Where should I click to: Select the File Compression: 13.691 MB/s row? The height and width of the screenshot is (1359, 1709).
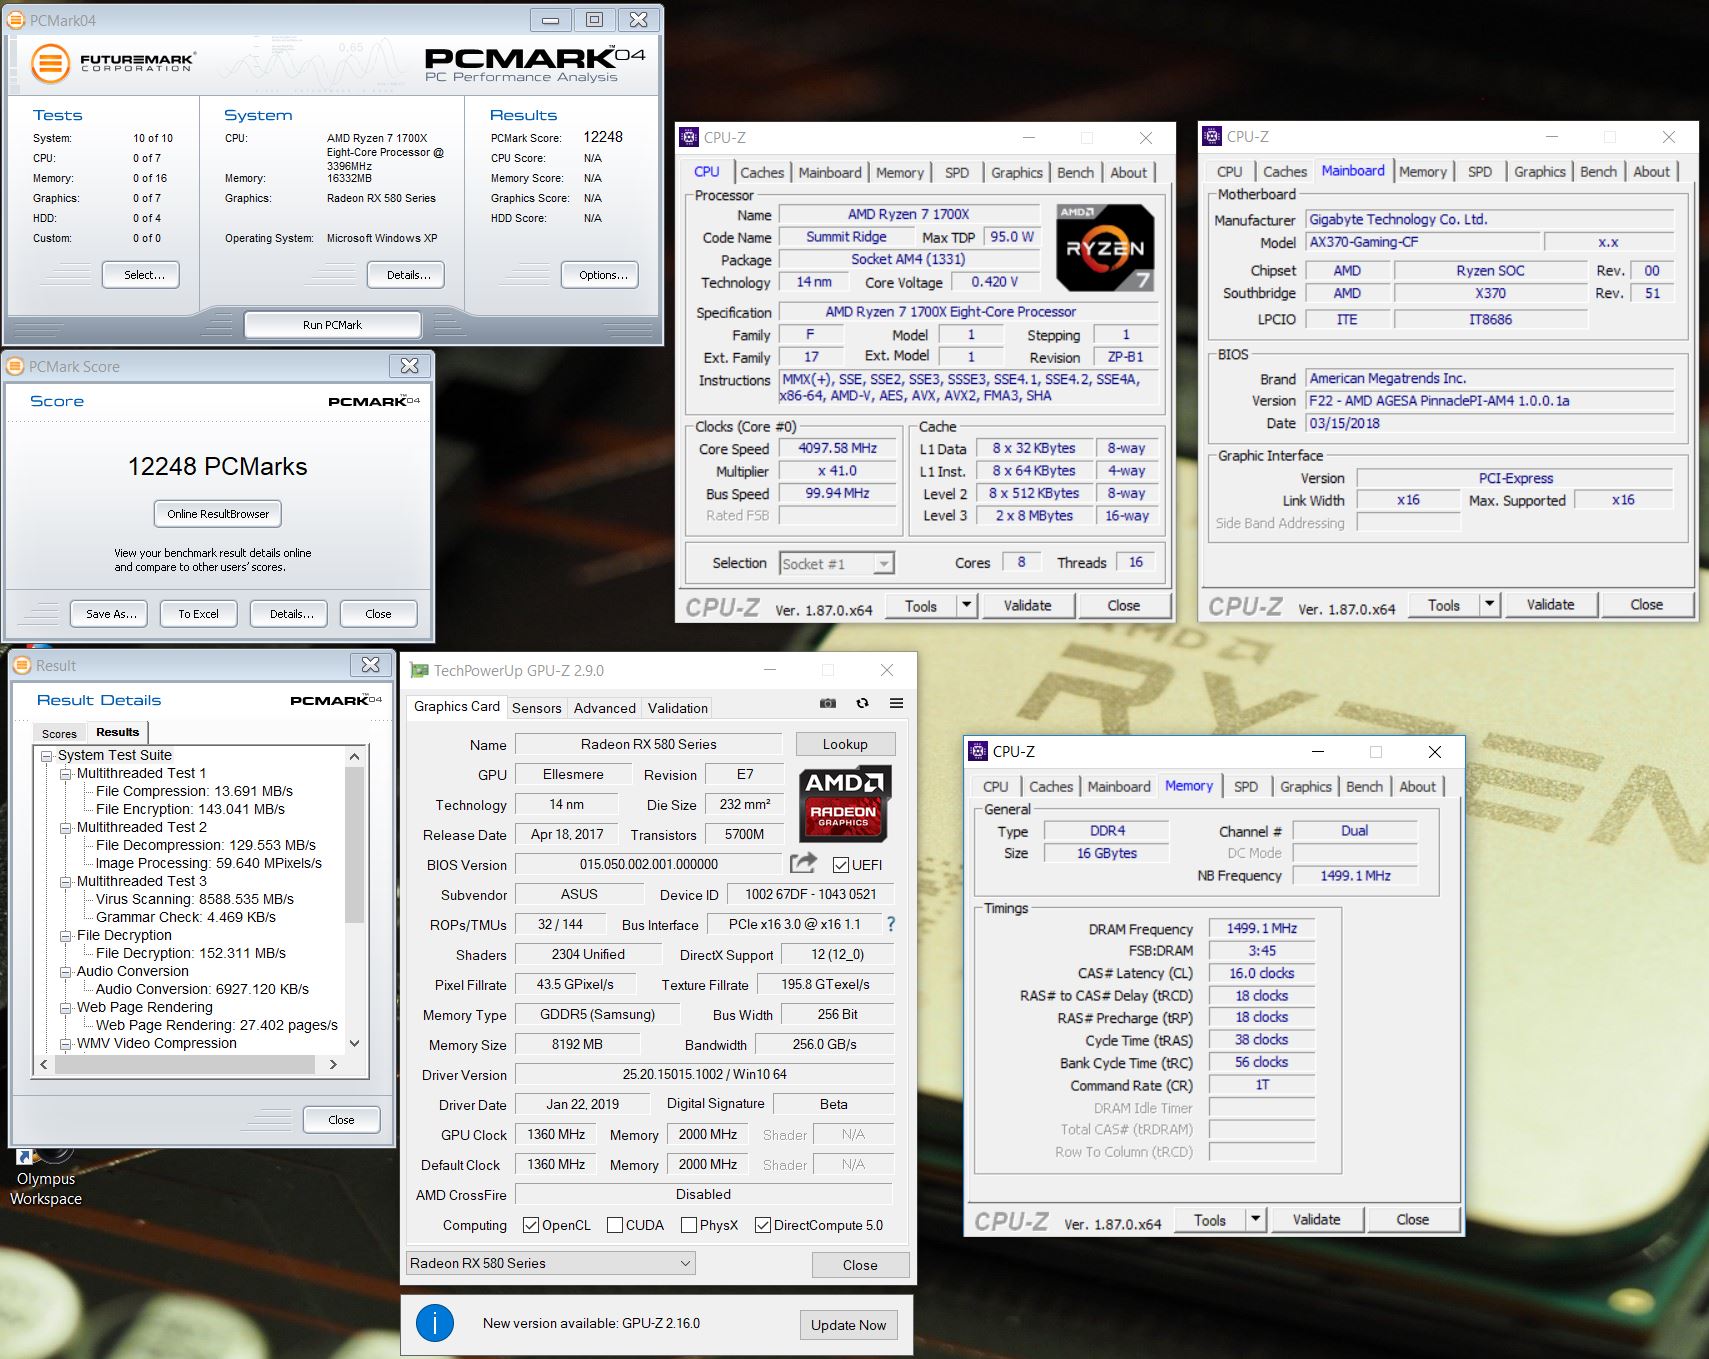[194, 791]
